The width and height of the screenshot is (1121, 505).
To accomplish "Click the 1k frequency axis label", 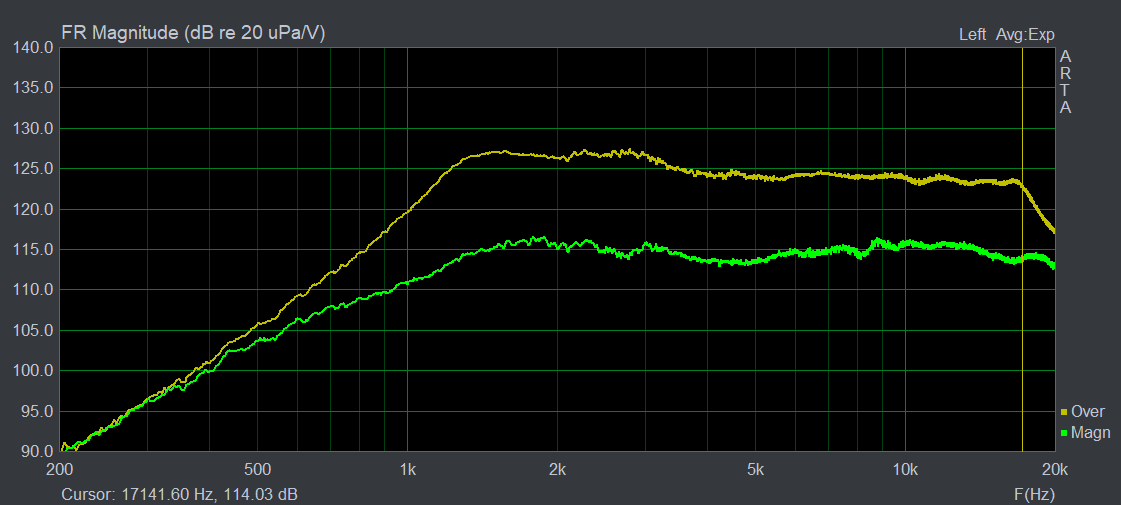I will (407, 470).
